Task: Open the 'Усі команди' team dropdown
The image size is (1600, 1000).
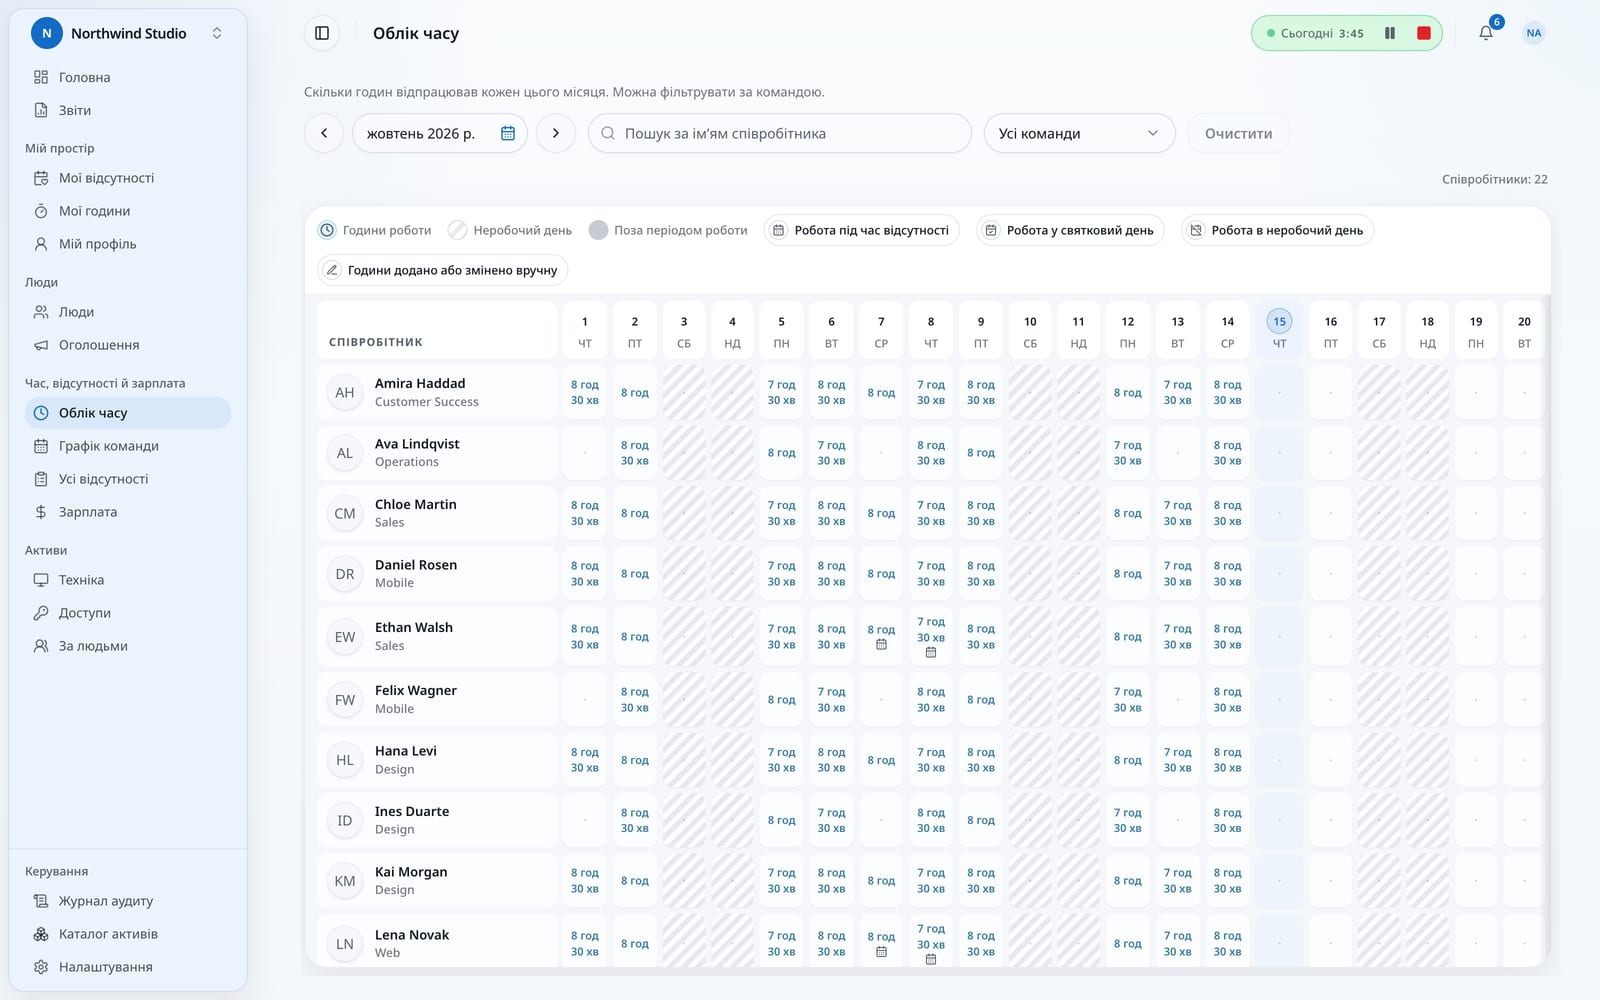Action: pos(1079,133)
